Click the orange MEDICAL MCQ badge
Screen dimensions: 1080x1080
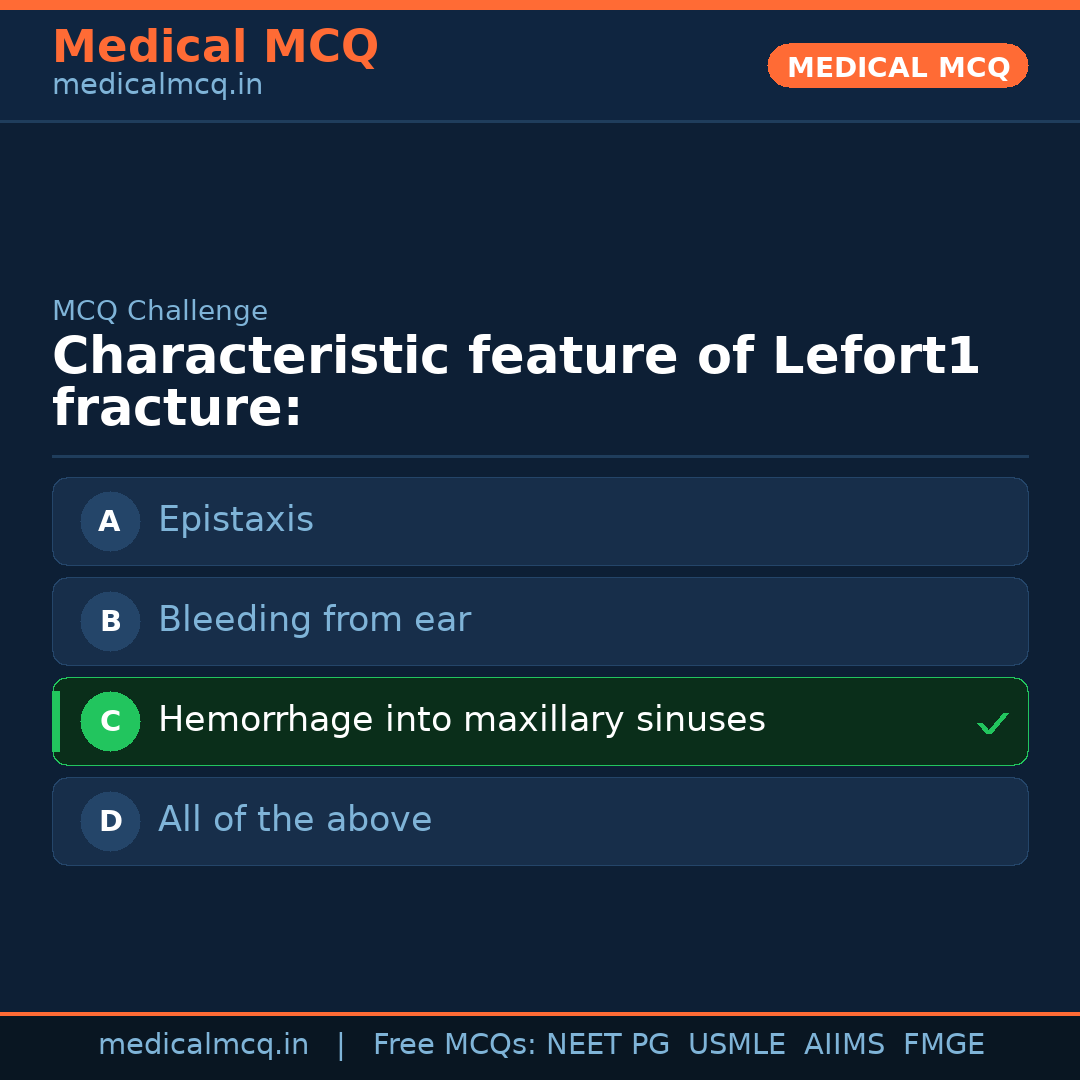tap(897, 67)
